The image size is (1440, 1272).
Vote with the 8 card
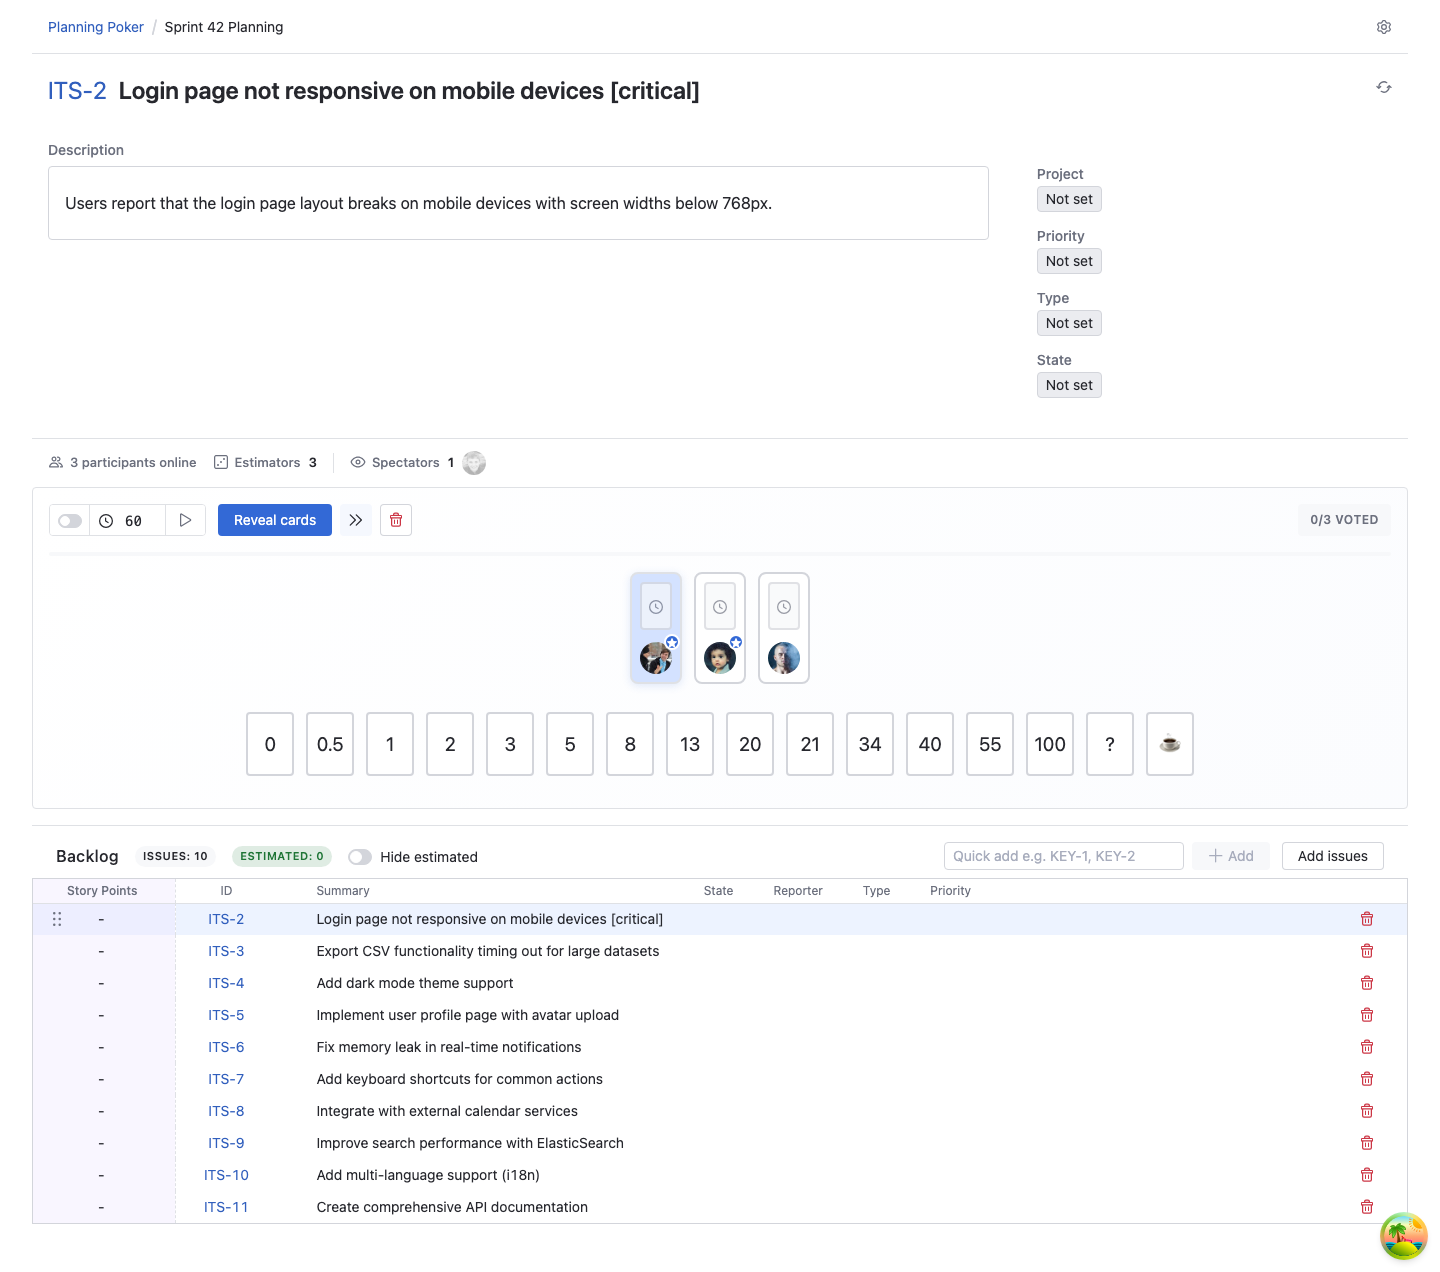(630, 744)
